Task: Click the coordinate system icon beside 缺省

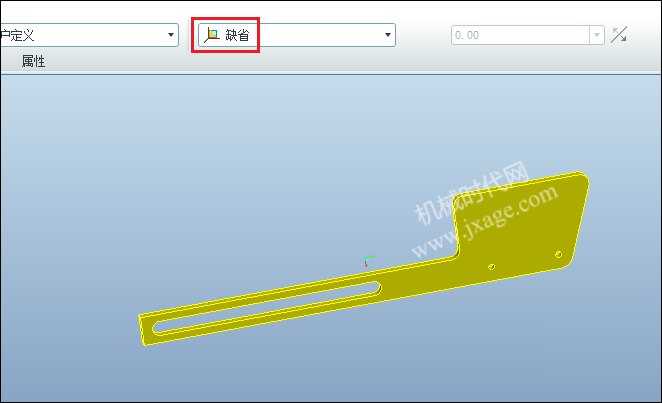Action: point(212,35)
